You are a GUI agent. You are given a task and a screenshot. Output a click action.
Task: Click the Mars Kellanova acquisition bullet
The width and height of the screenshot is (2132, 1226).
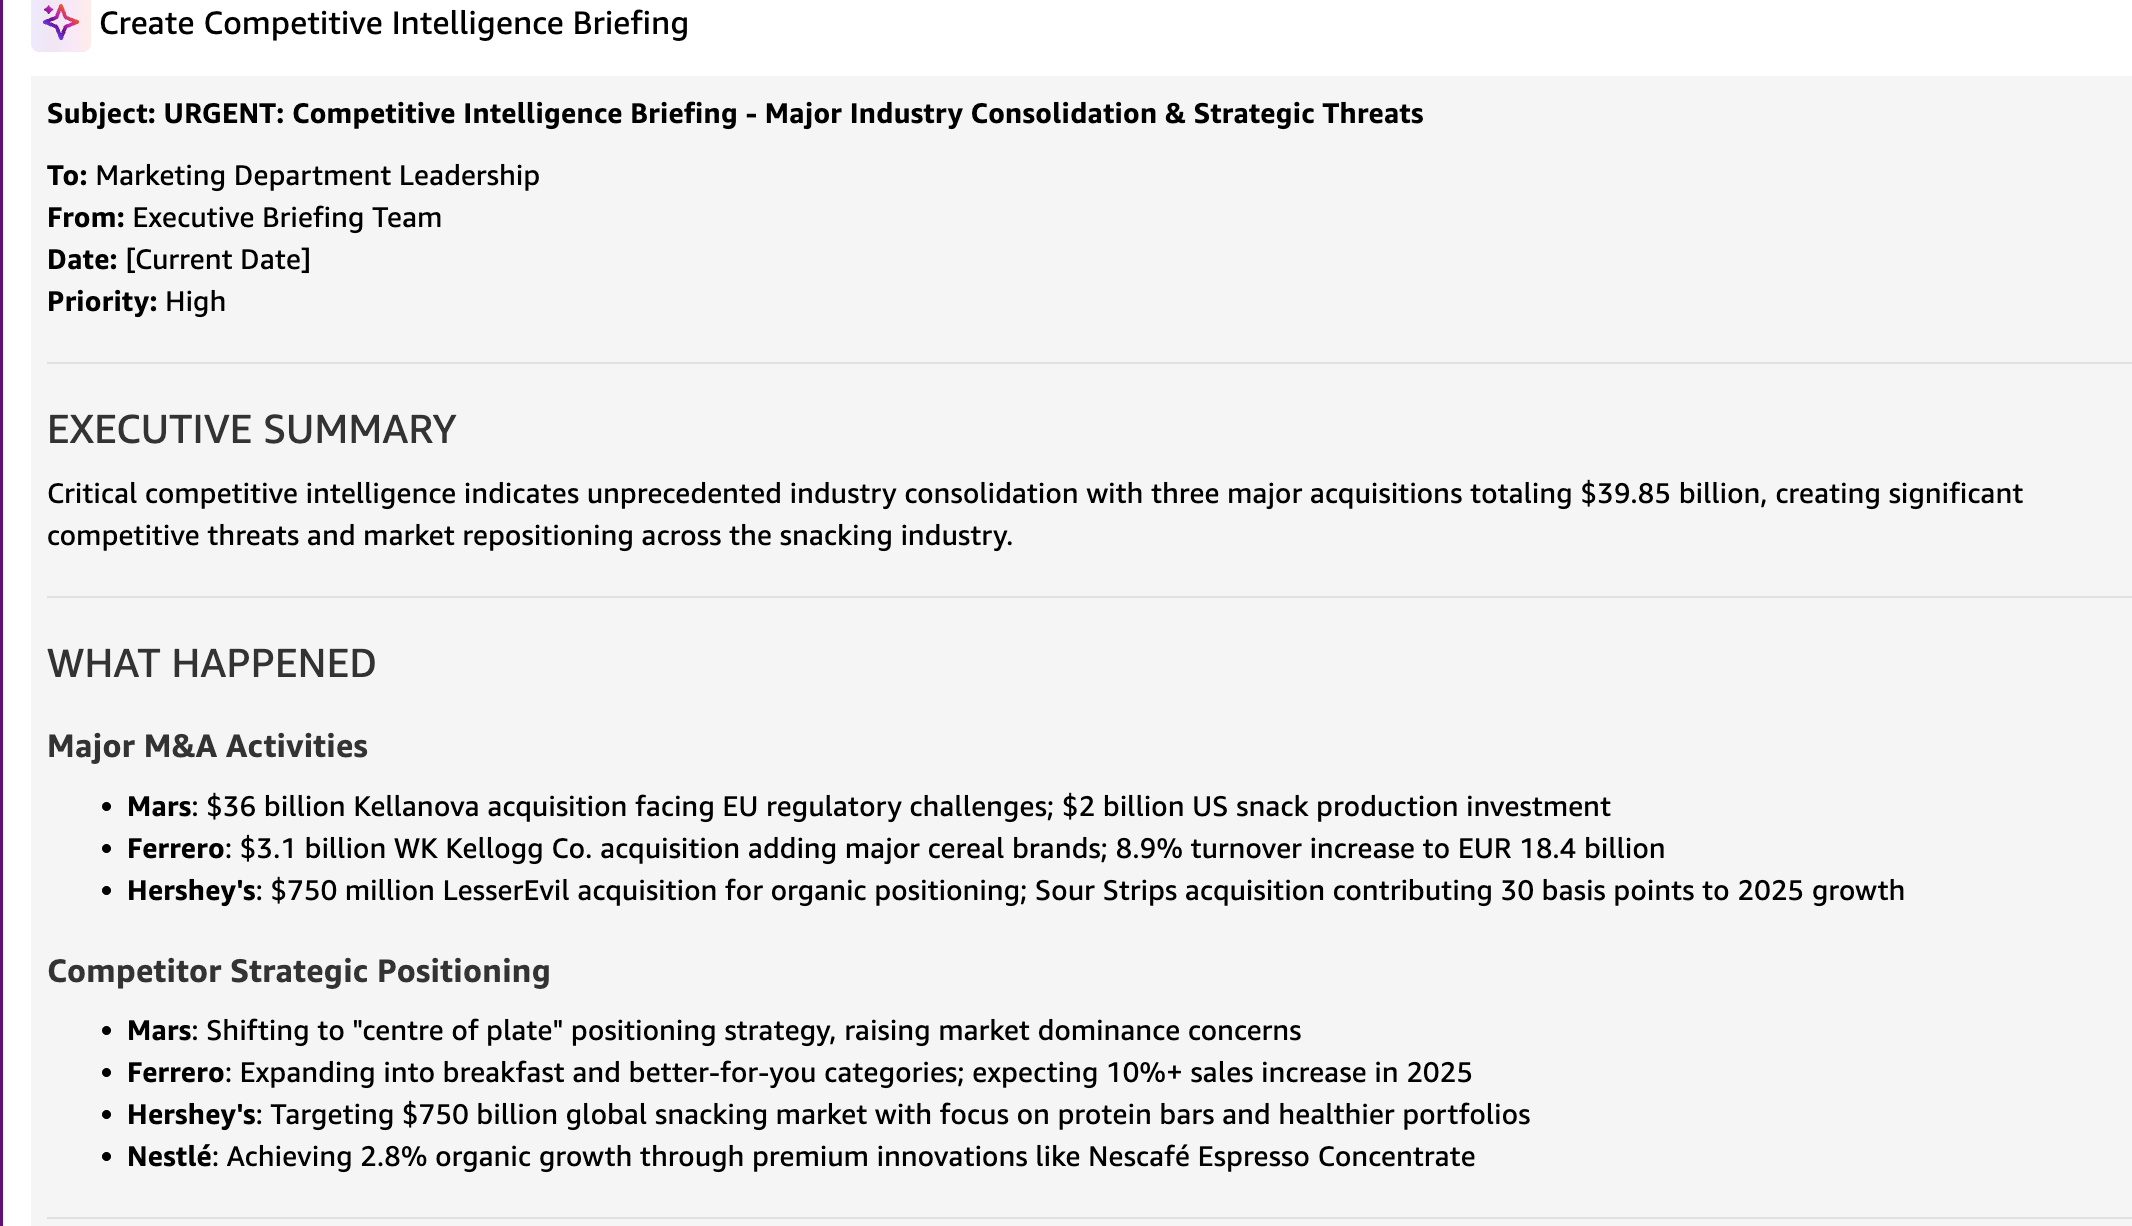pos(868,806)
